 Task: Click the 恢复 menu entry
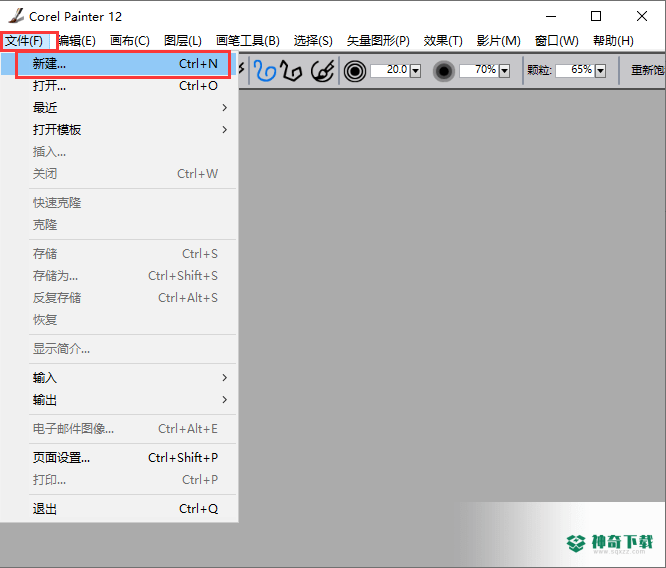pos(119,320)
